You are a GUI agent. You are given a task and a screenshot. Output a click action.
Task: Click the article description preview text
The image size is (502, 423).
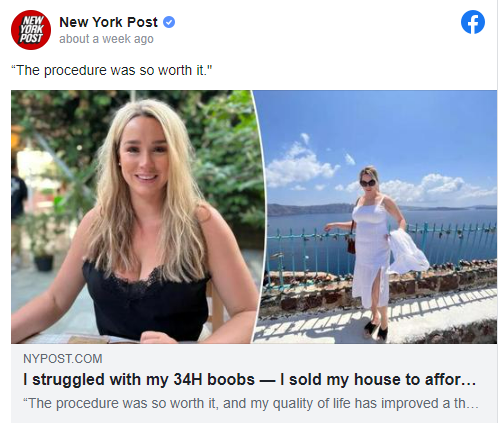click(x=251, y=403)
